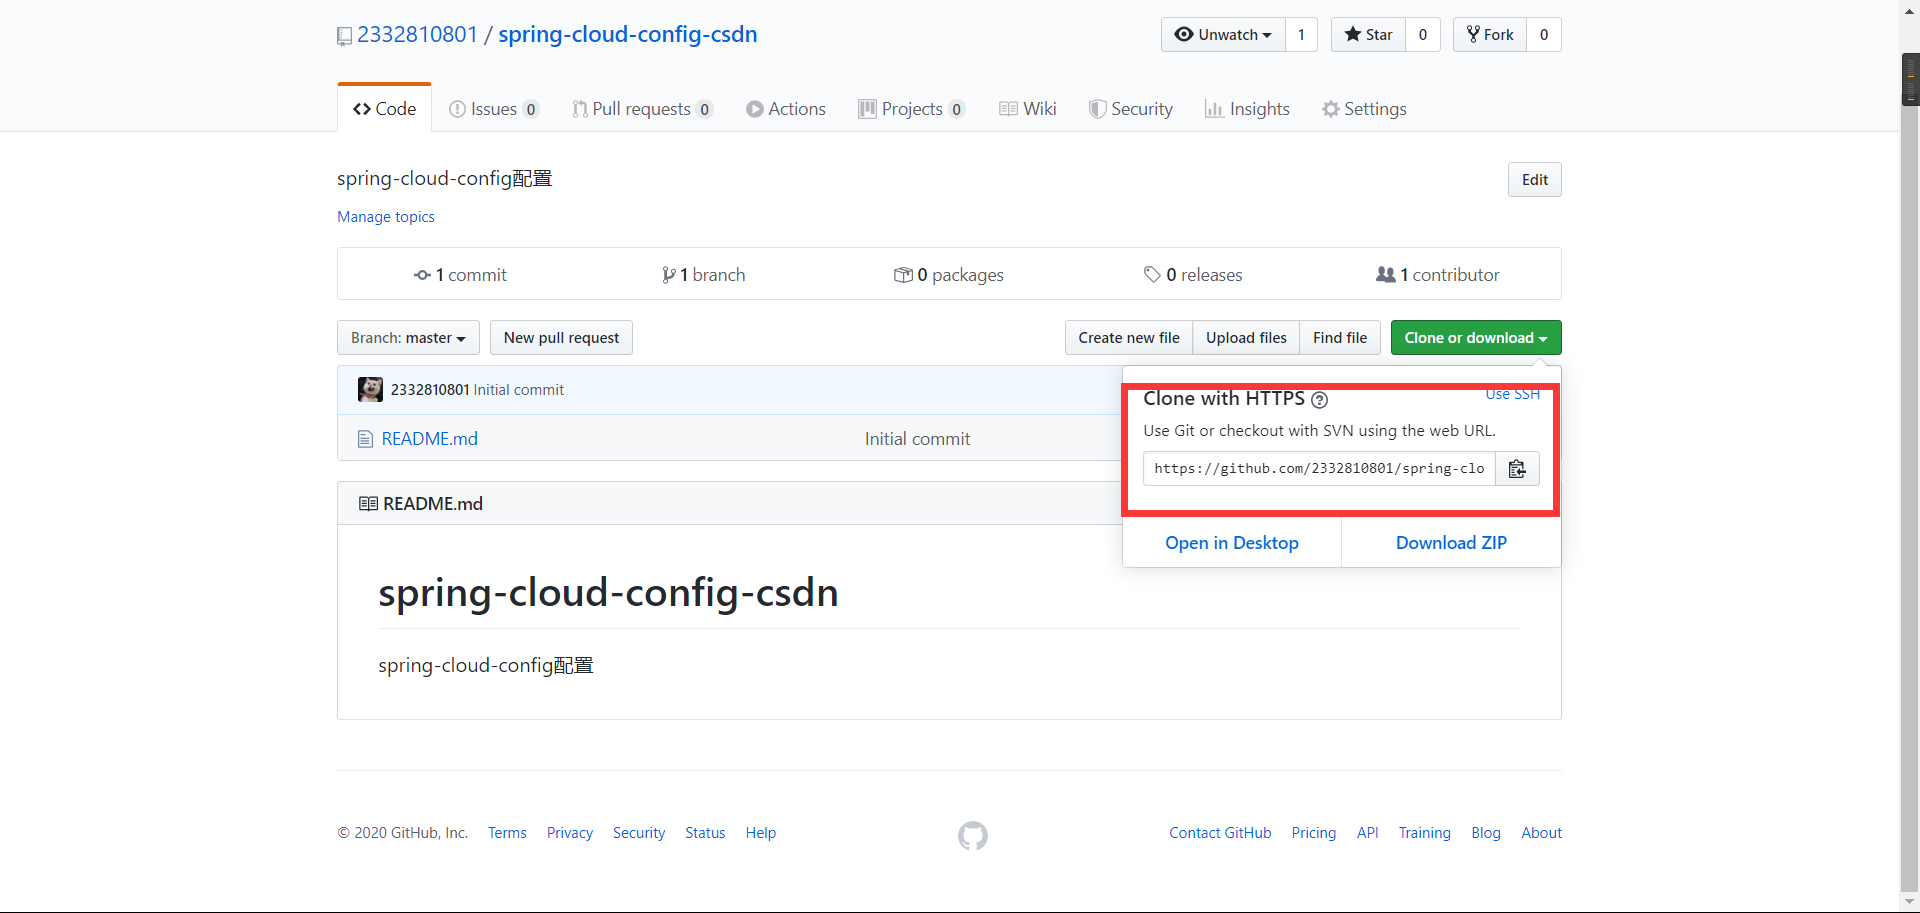The image size is (1920, 913).
Task: Open the Wiki tab
Action: [x=1027, y=109]
